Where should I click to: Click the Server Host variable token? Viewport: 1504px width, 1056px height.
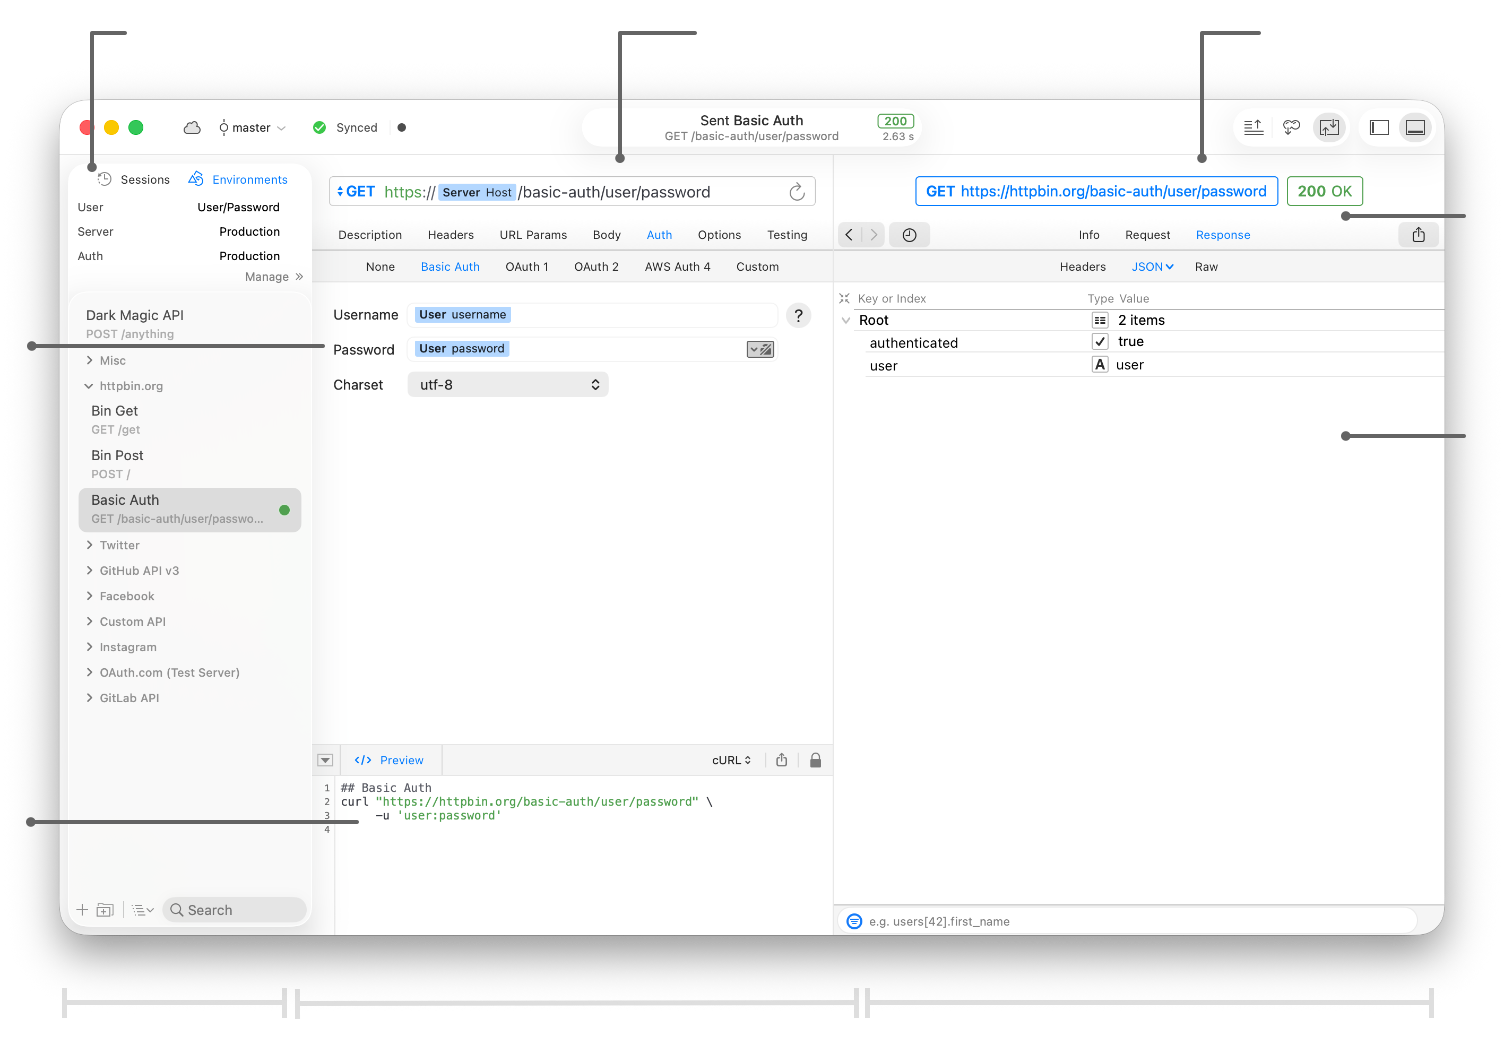tap(477, 193)
